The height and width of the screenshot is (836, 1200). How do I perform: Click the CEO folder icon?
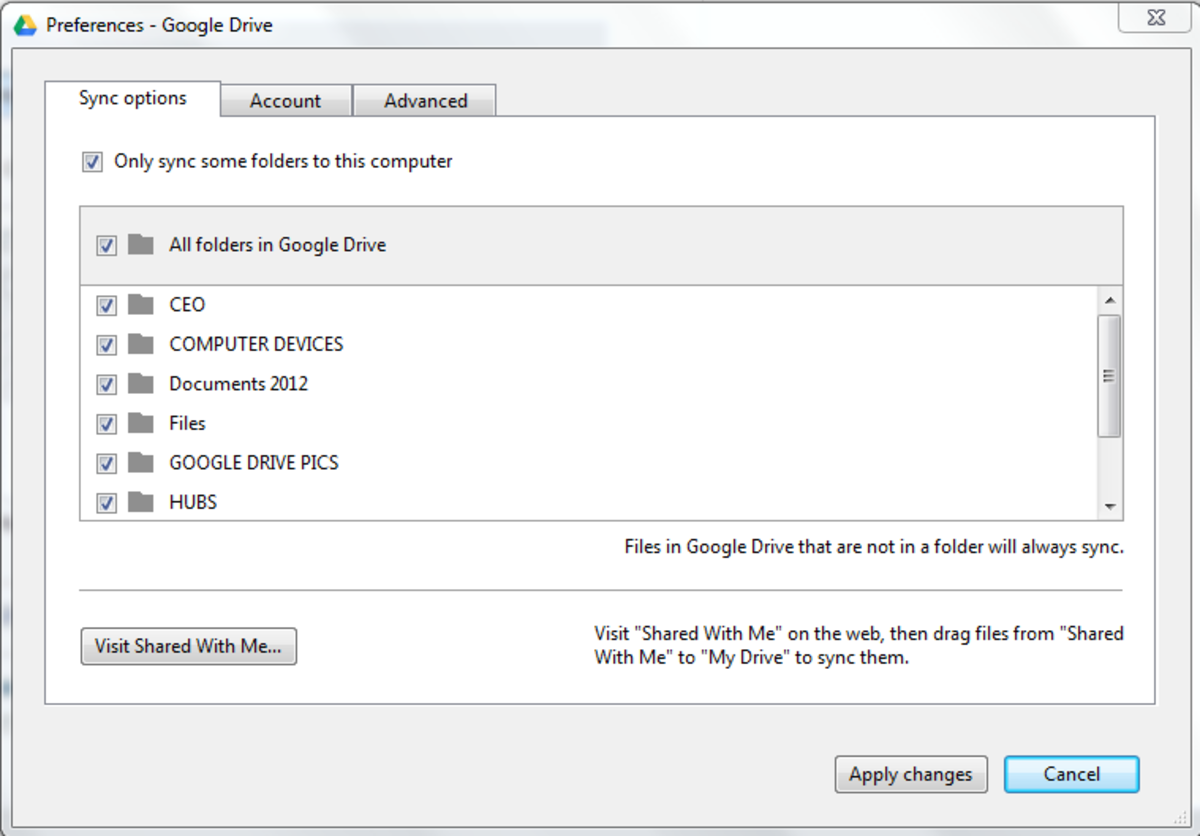[140, 305]
